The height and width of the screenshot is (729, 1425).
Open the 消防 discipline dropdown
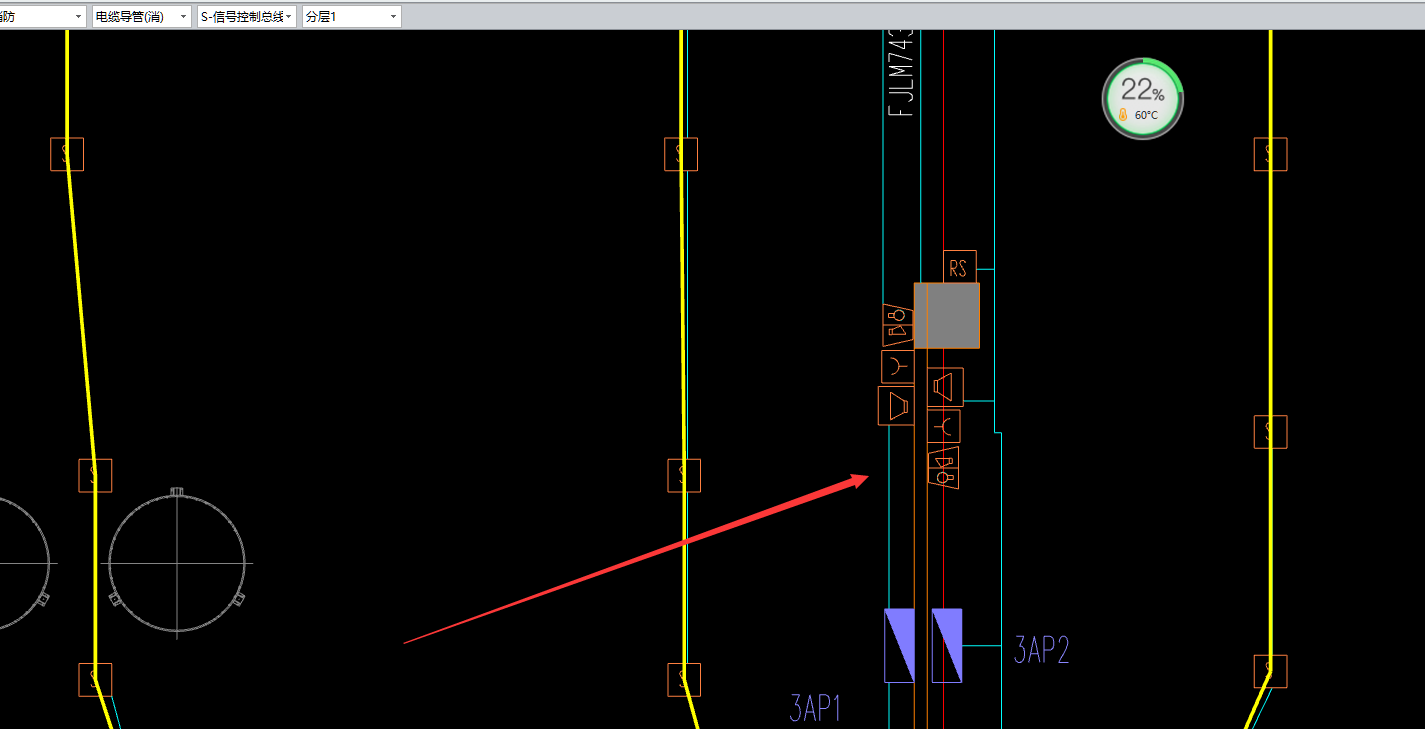click(42, 17)
